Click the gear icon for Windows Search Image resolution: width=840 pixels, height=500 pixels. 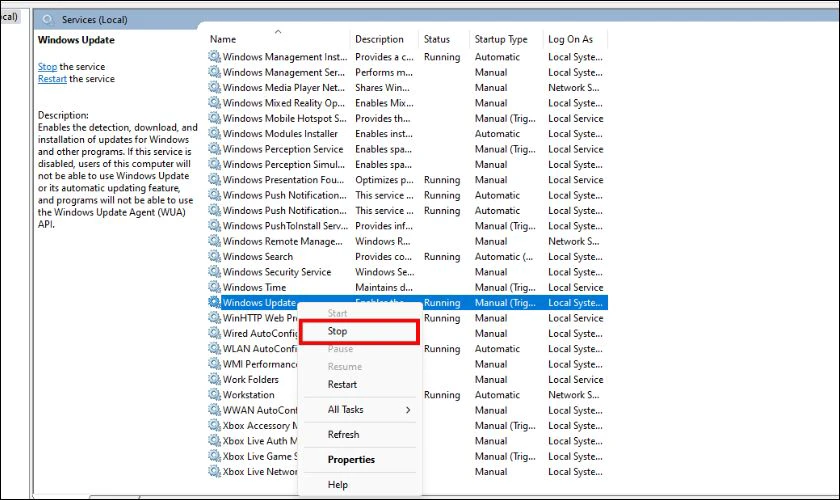click(214, 256)
